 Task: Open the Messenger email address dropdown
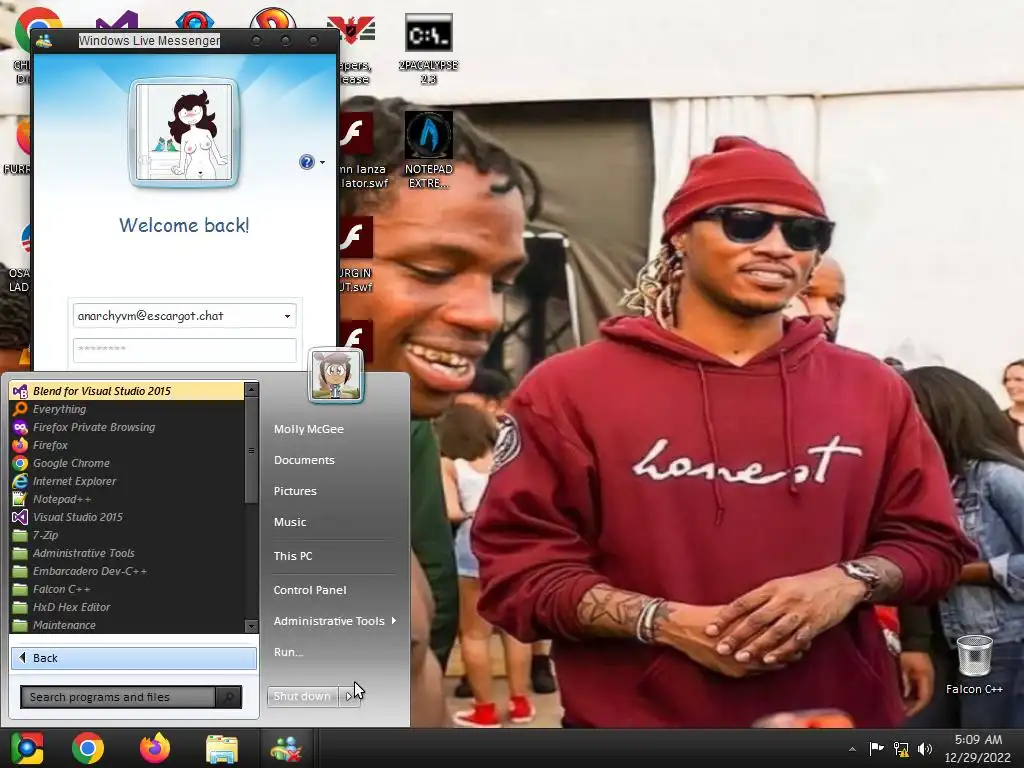click(287, 316)
